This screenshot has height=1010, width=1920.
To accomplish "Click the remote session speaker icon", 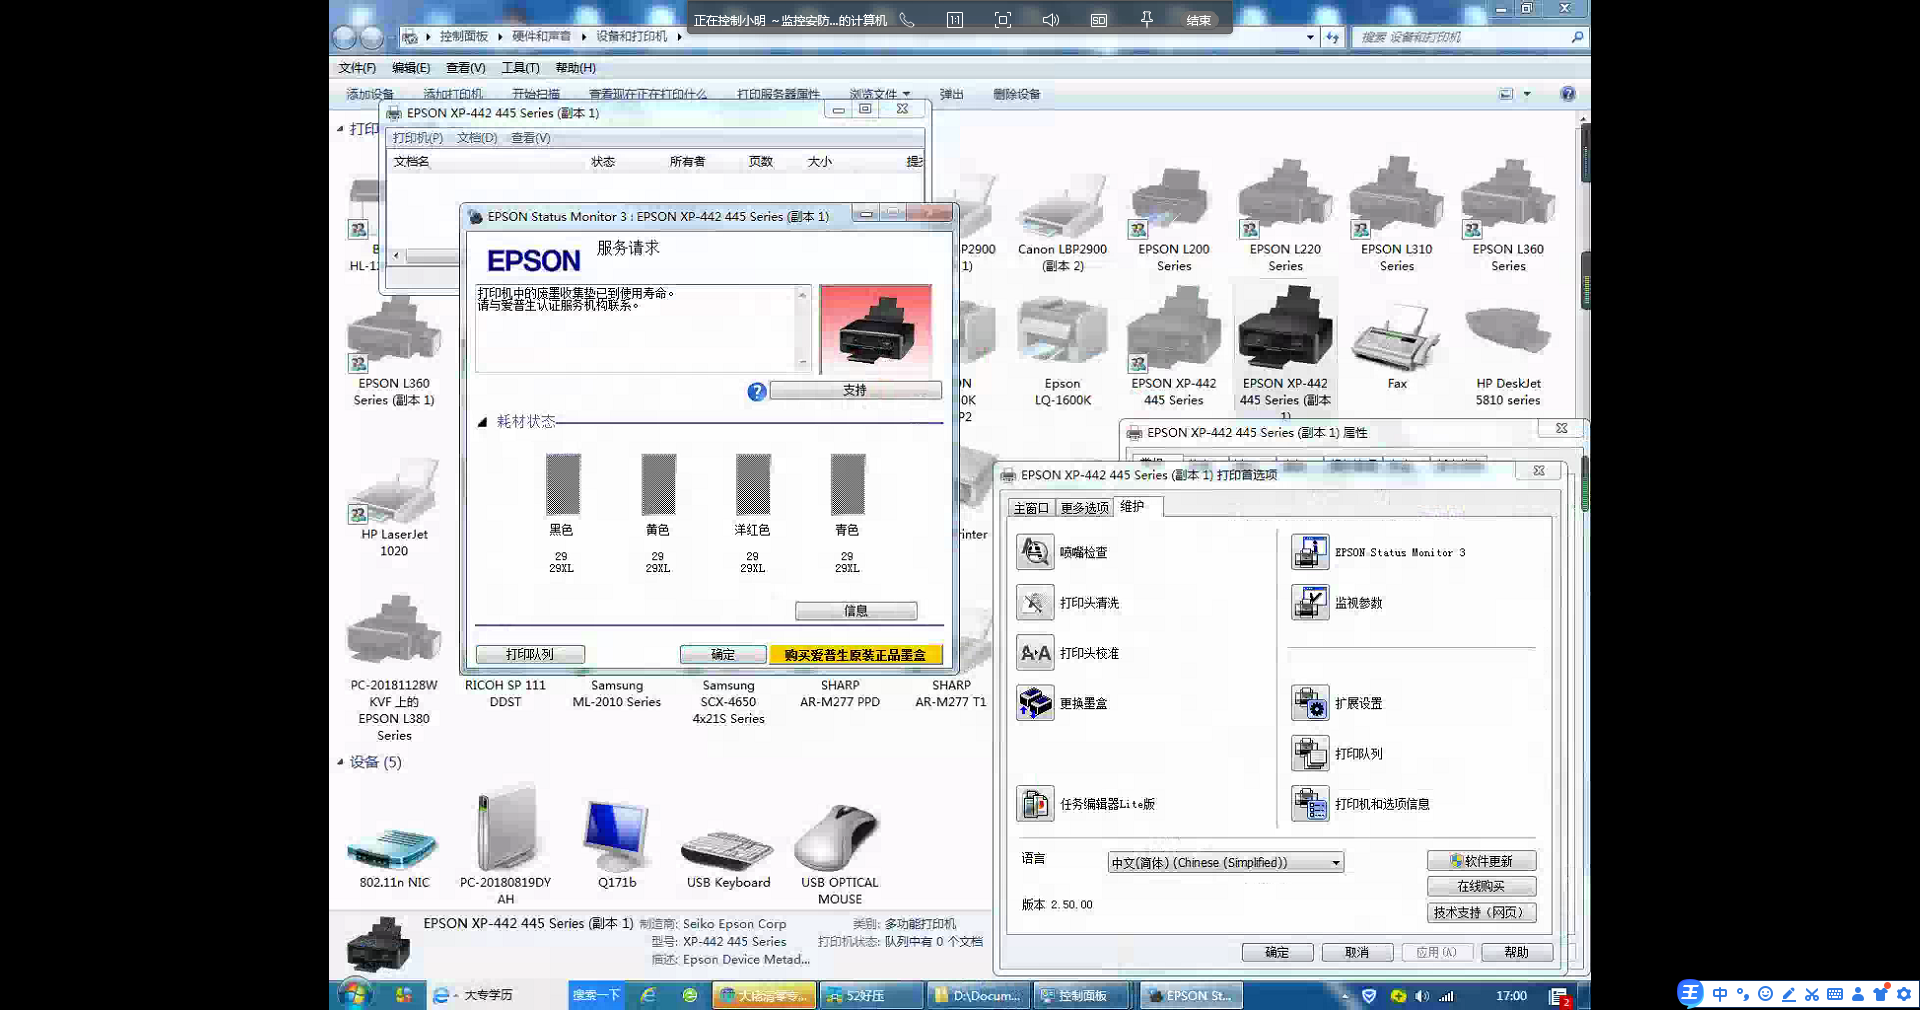I will click(1050, 20).
